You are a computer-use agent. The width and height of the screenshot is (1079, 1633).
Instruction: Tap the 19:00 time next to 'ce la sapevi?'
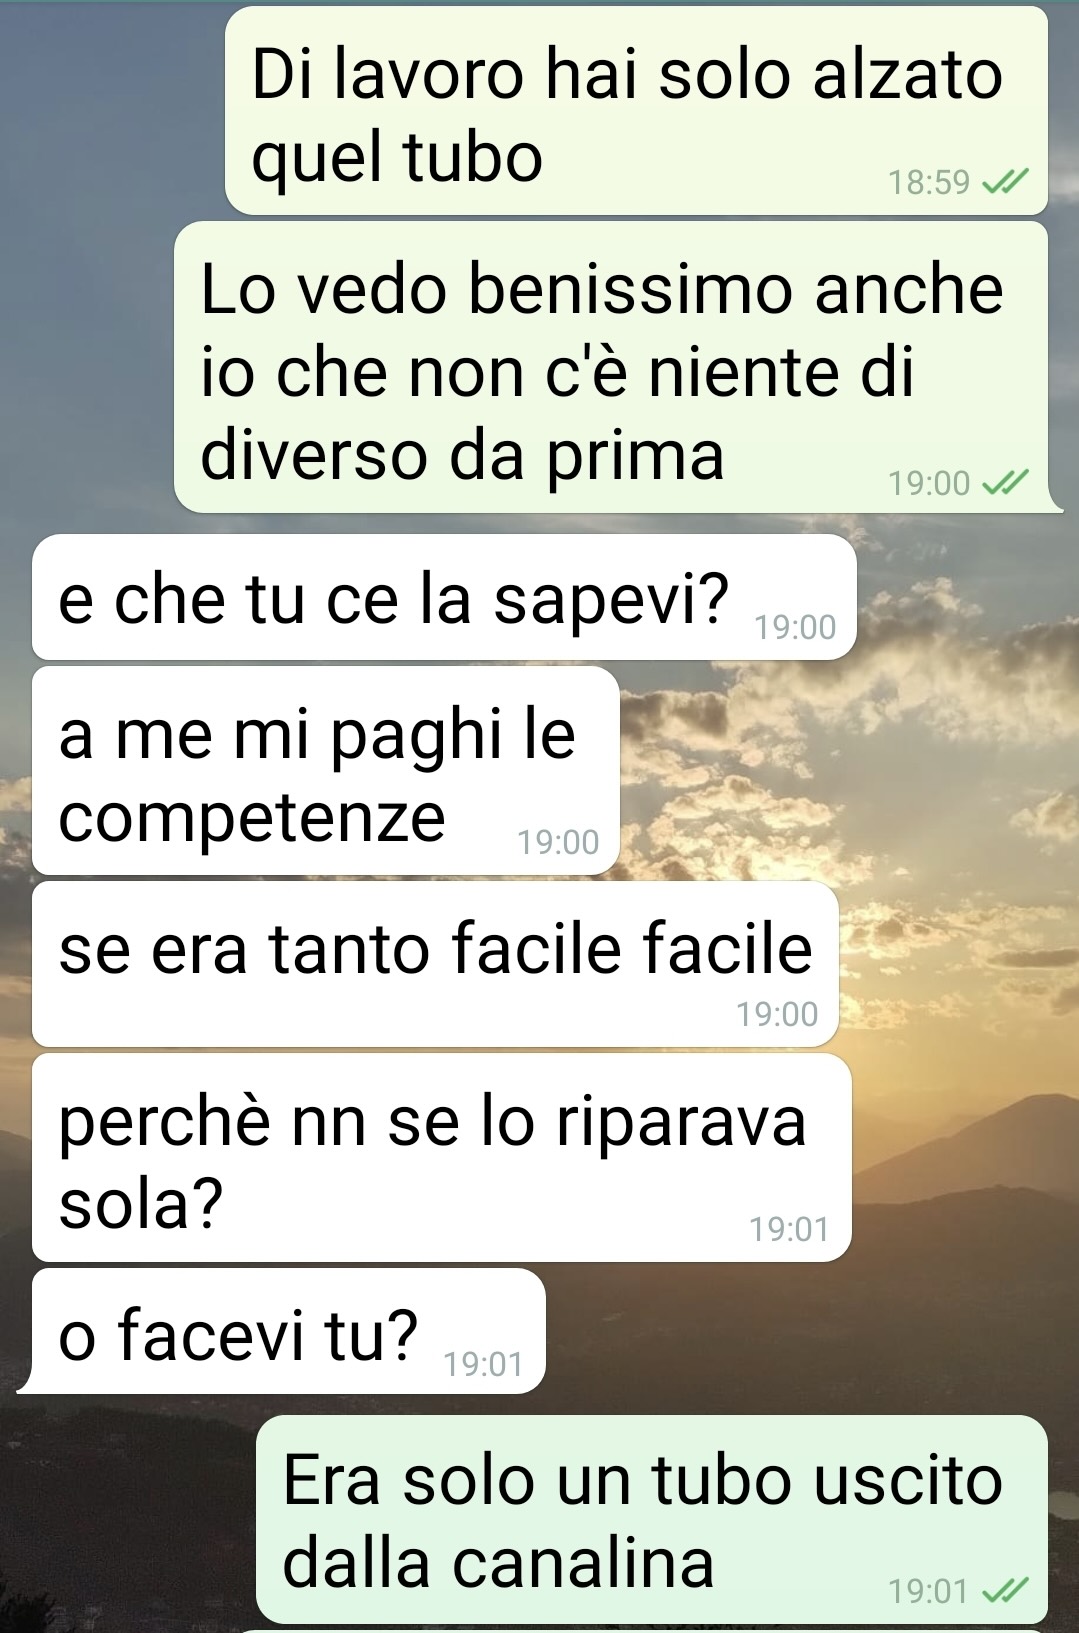795,628
